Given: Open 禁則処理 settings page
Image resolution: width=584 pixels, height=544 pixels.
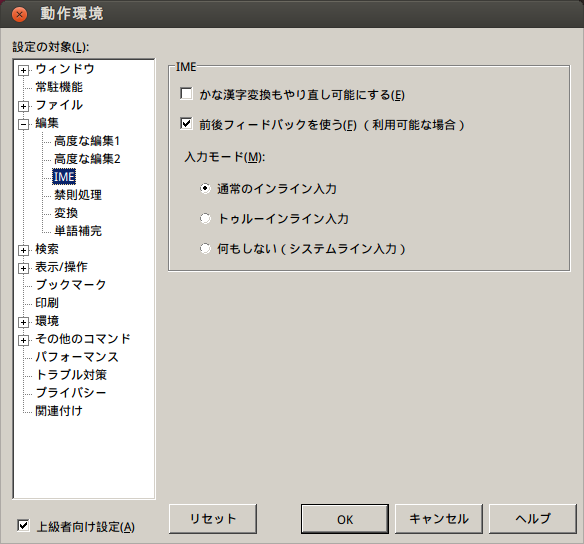Looking at the screenshot, I should pyautogui.click(x=78, y=195).
